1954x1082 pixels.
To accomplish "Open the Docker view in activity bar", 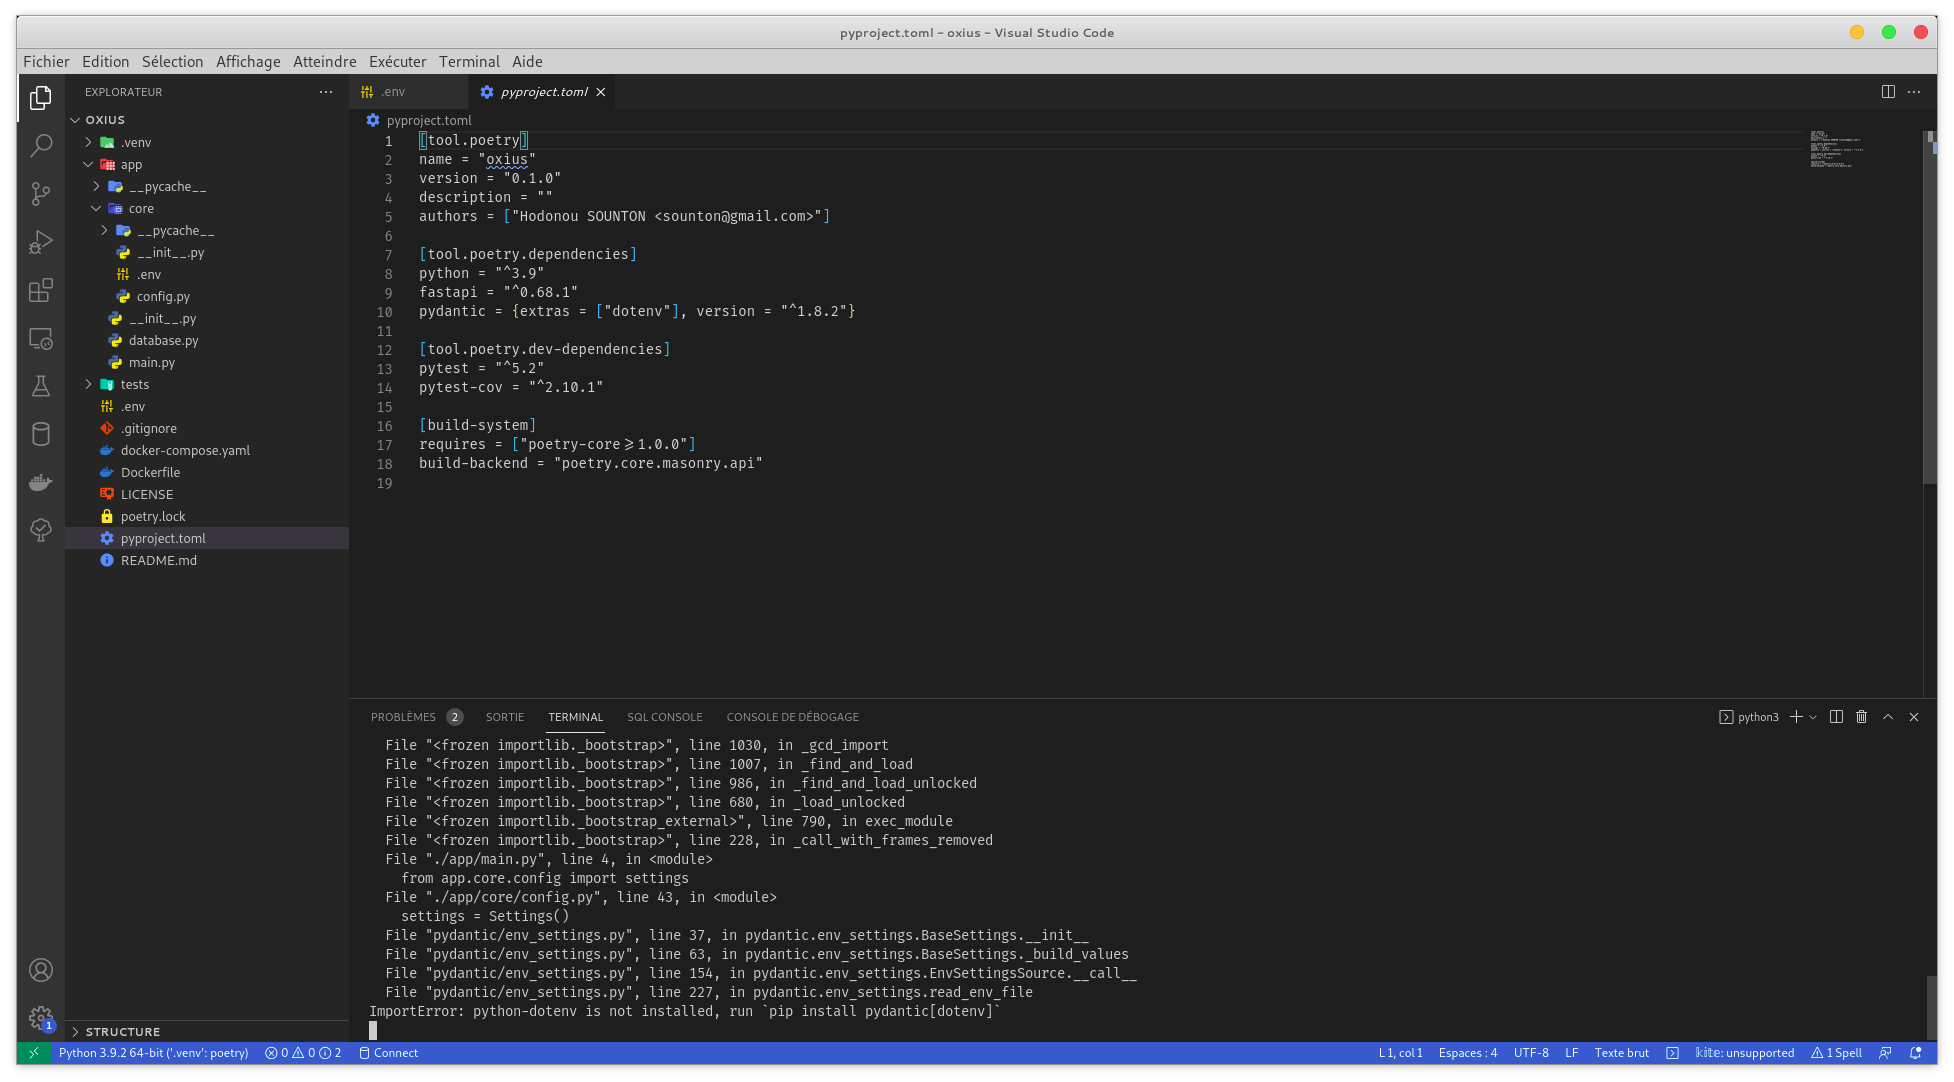I will [x=41, y=483].
